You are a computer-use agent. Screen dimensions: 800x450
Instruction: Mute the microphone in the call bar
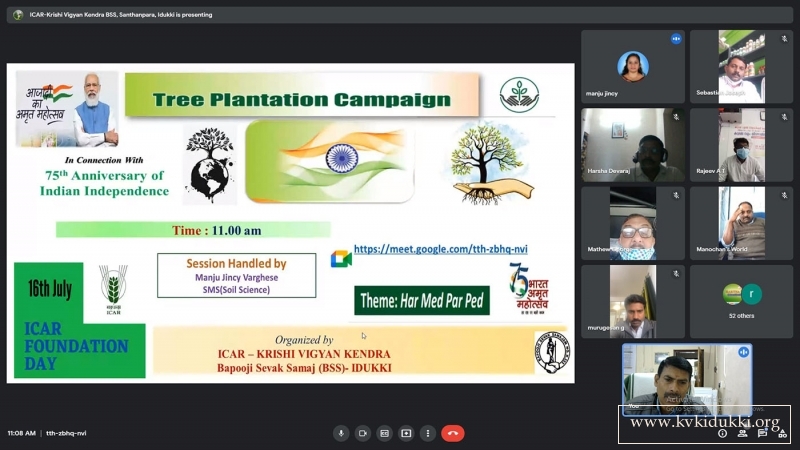341,433
